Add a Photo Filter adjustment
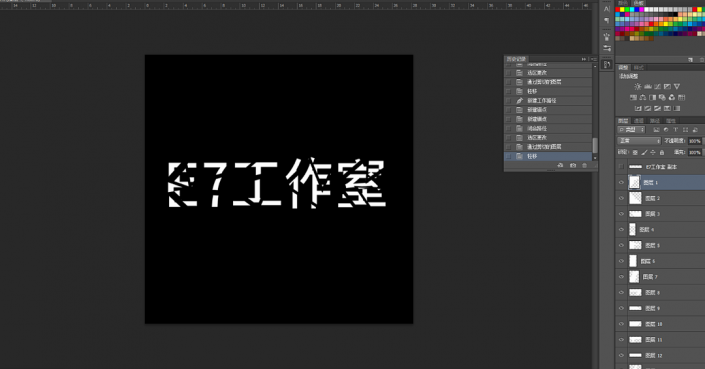Screen dimensions: 705x369 (x=662, y=97)
